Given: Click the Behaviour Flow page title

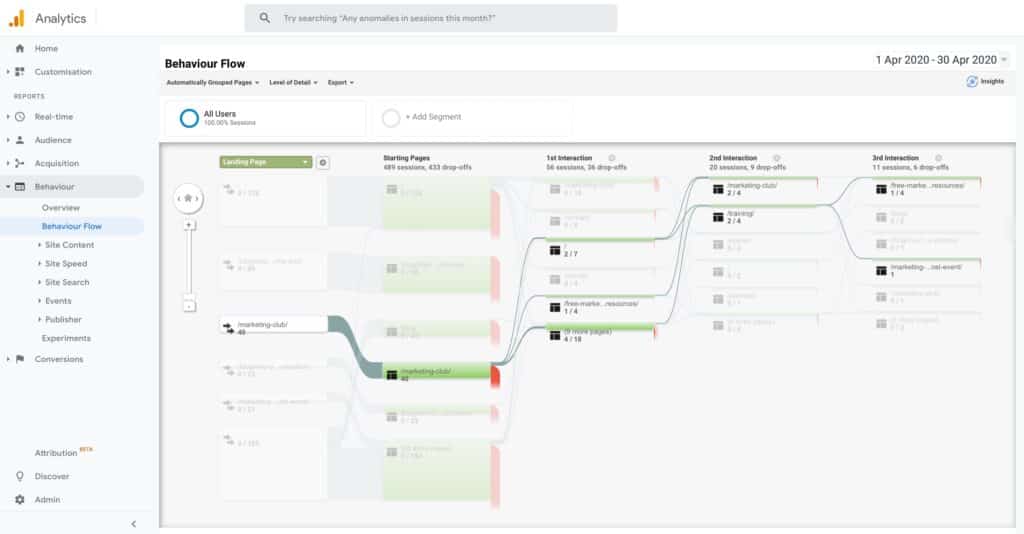Looking at the screenshot, I should [204, 64].
